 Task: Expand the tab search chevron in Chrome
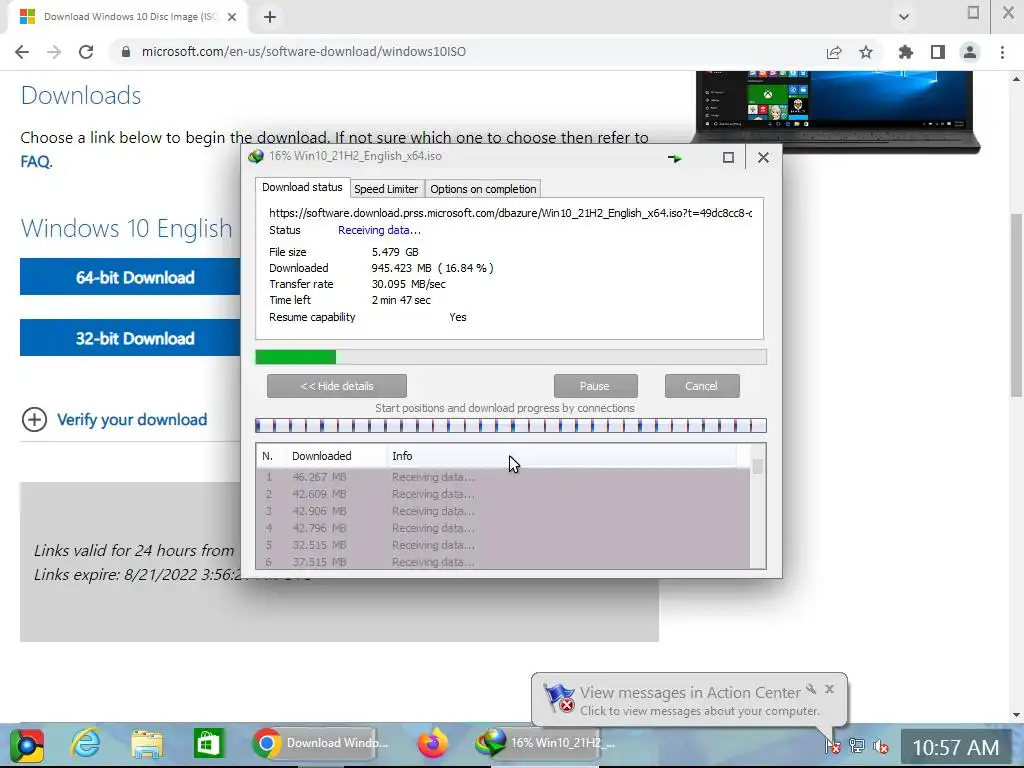pos(904,17)
